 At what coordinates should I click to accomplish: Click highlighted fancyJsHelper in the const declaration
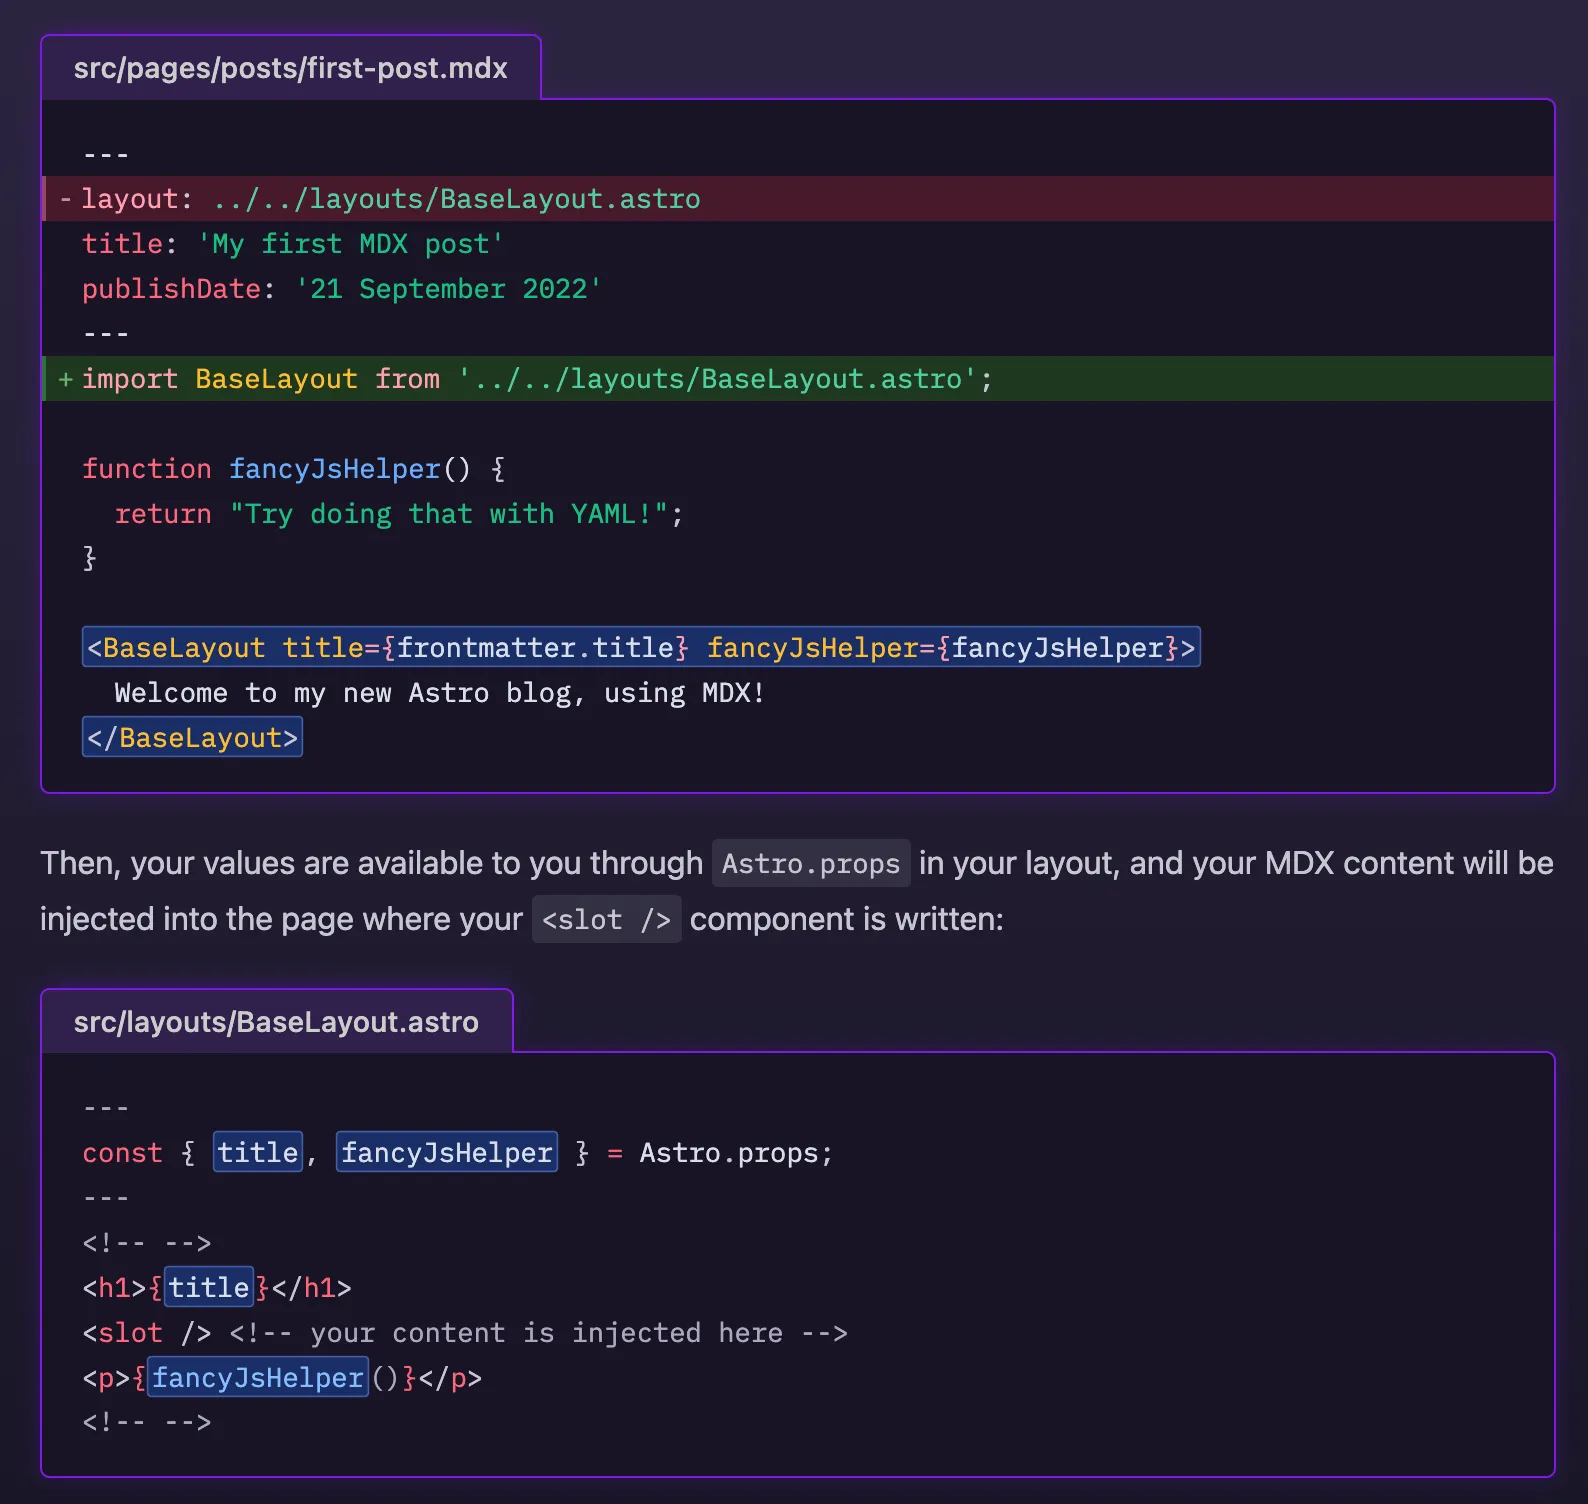click(446, 1153)
